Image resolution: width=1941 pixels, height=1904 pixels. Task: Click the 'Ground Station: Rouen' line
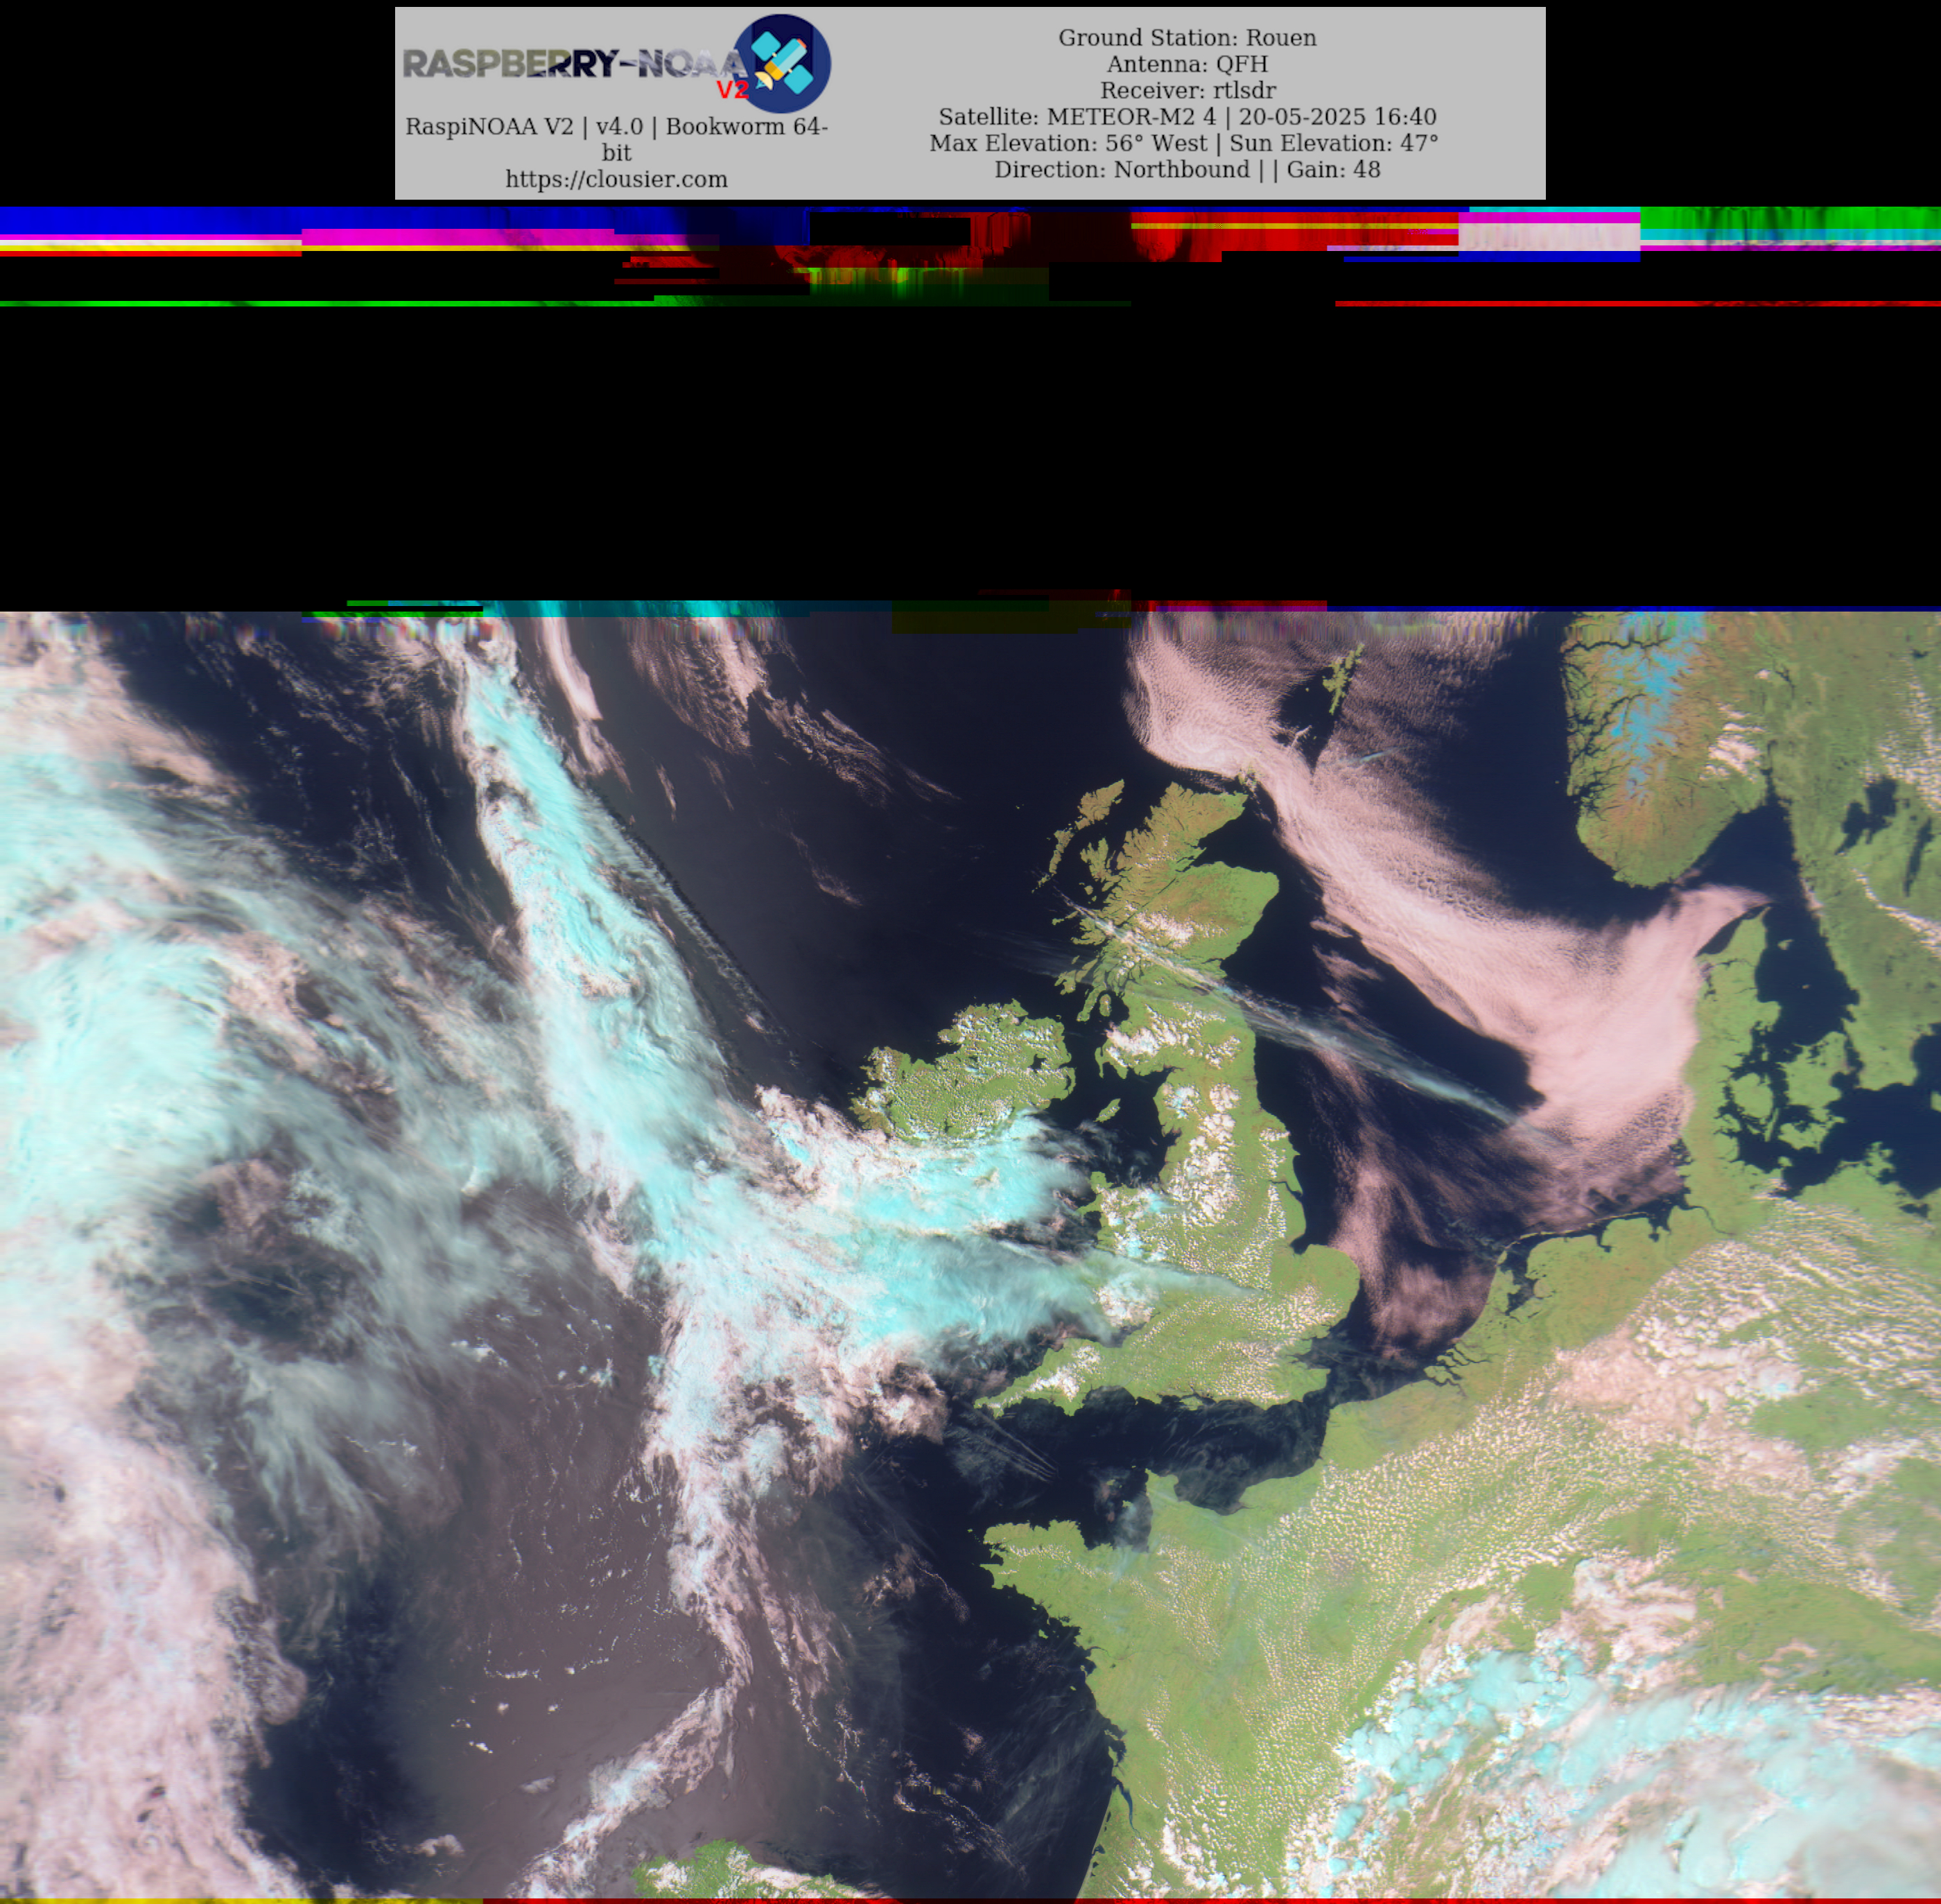1187,37
